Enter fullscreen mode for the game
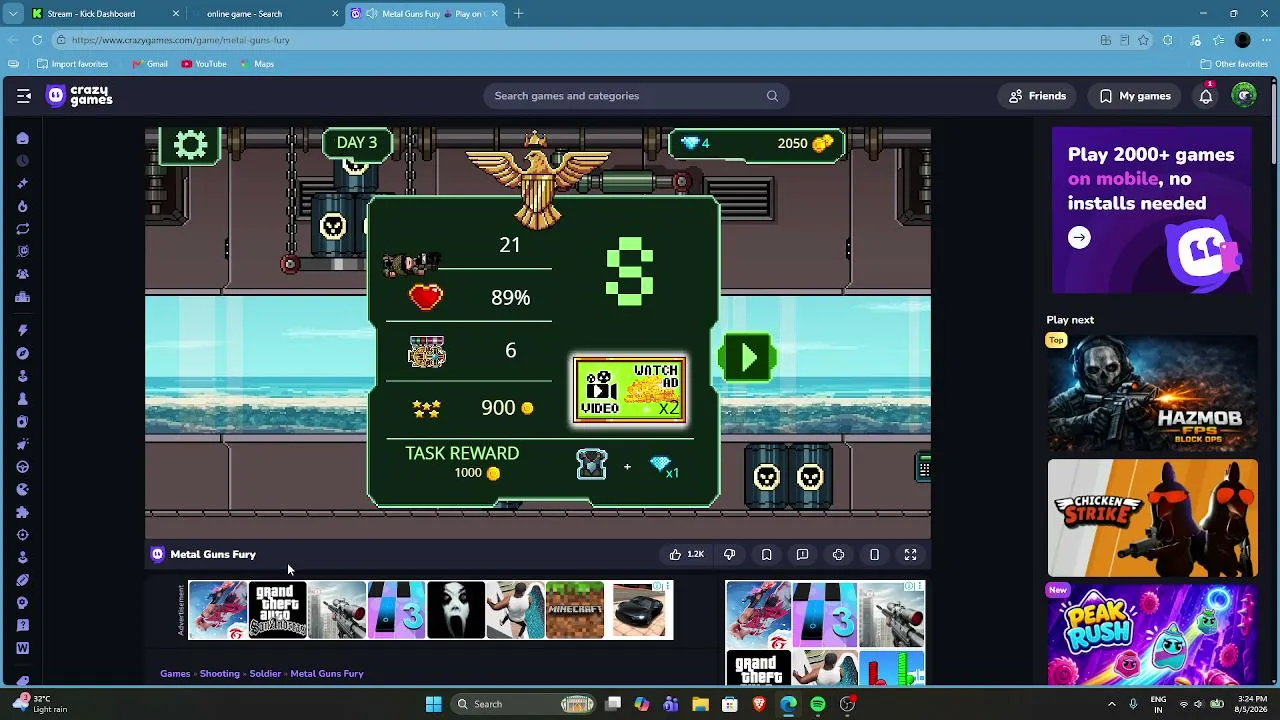Viewport: 1280px width, 720px height. pos(910,554)
